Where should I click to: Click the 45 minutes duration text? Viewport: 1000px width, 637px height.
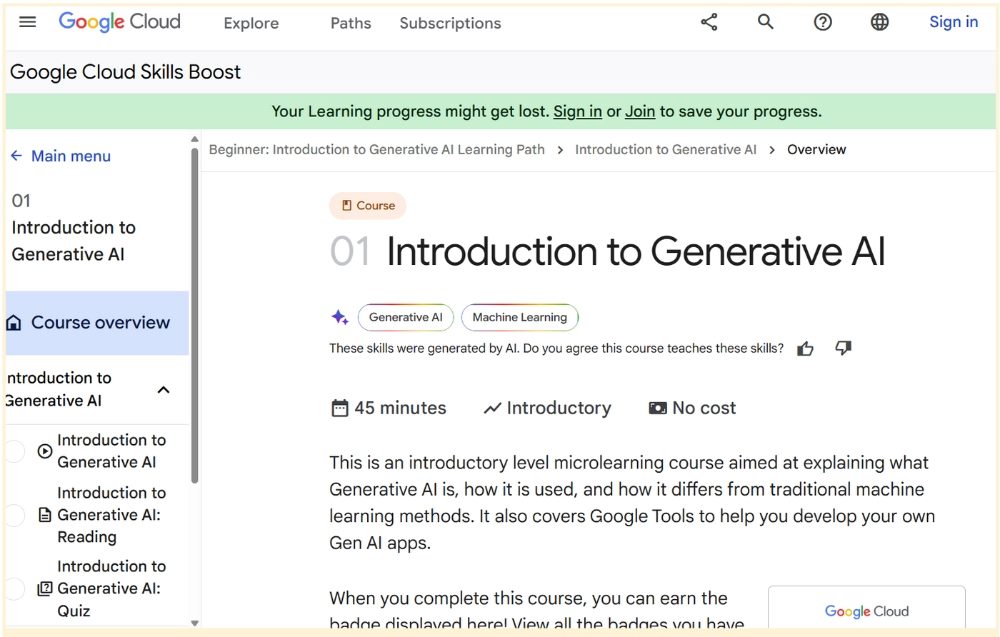(x=401, y=408)
